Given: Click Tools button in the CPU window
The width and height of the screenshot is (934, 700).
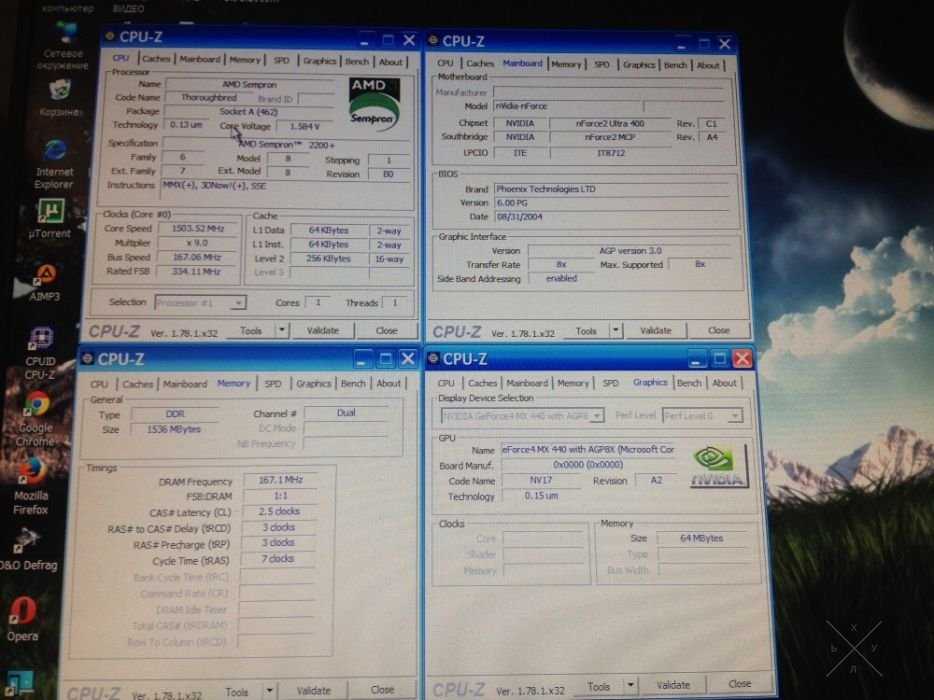Looking at the screenshot, I should (x=251, y=330).
